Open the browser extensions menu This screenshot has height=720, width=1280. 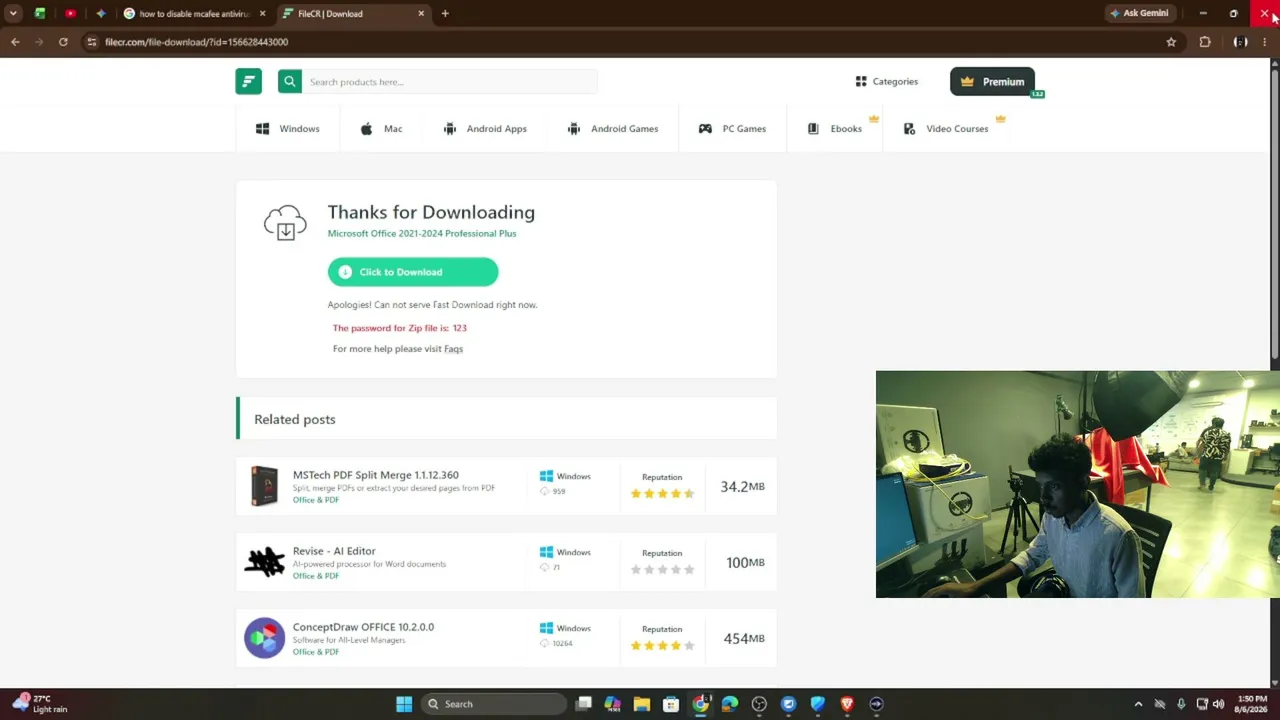[x=1205, y=42]
